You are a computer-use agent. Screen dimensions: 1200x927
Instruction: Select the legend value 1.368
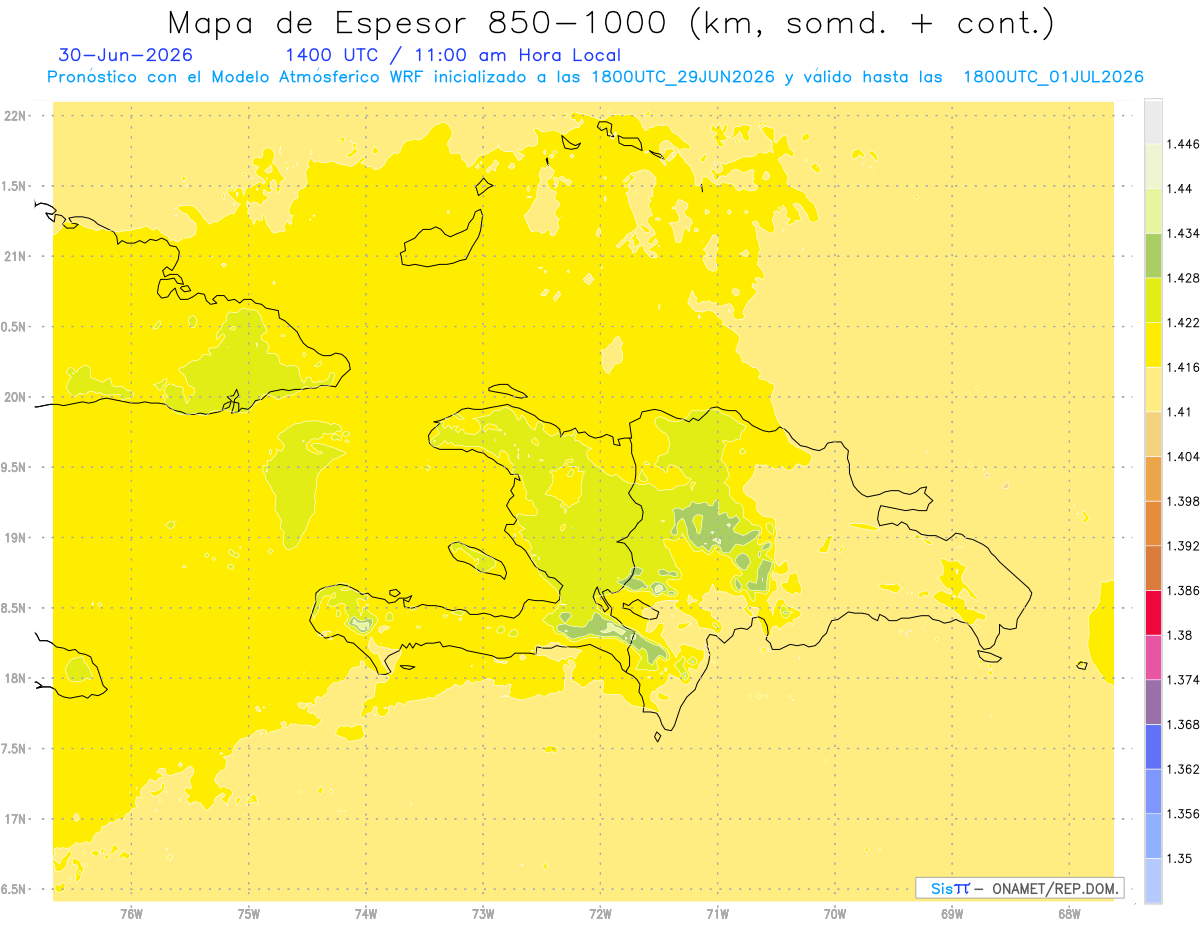tap(1185, 724)
